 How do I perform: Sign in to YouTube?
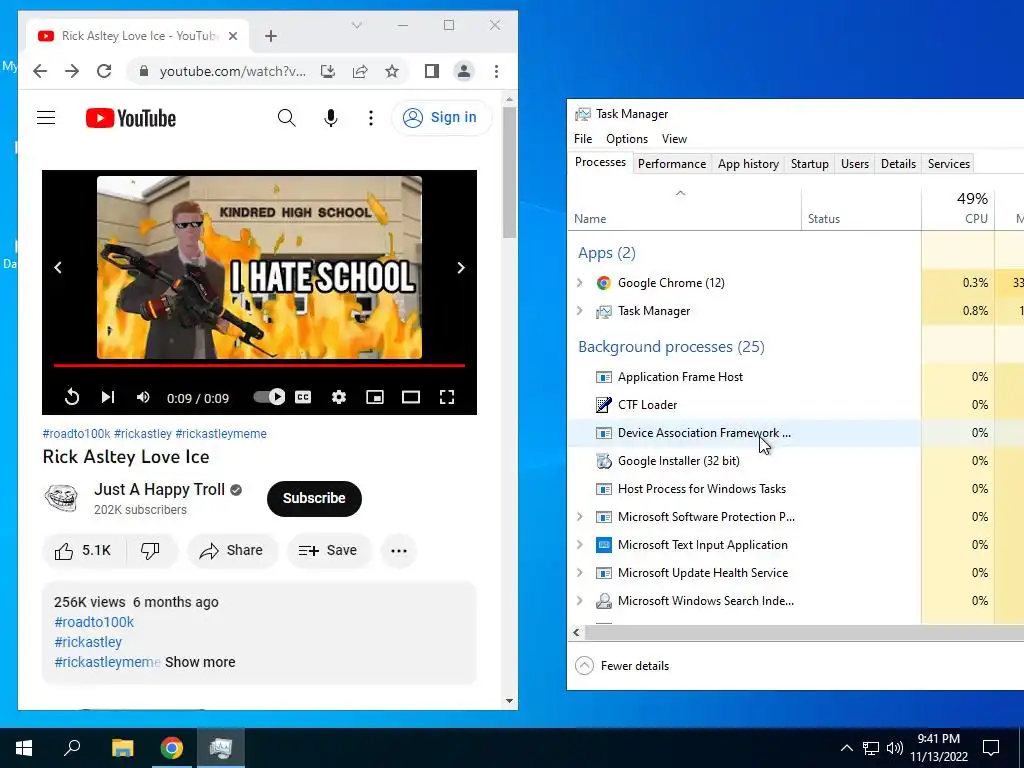point(441,118)
